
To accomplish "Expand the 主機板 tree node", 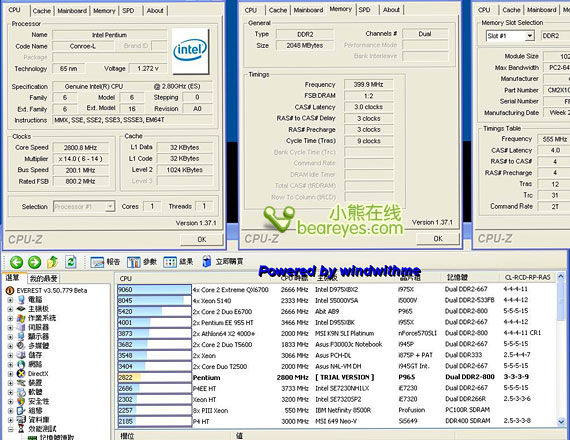I will click(x=10, y=309).
